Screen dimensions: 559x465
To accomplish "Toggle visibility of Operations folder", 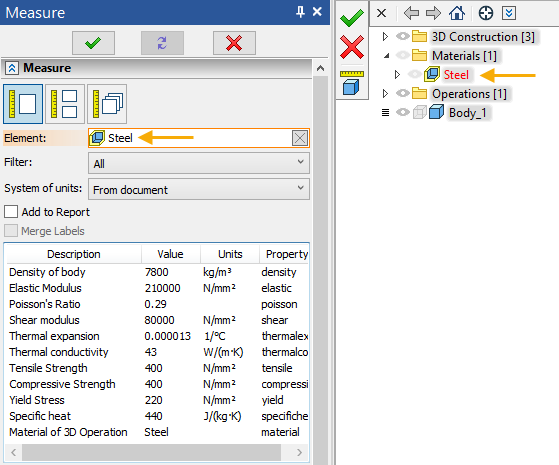I will click(403, 93).
